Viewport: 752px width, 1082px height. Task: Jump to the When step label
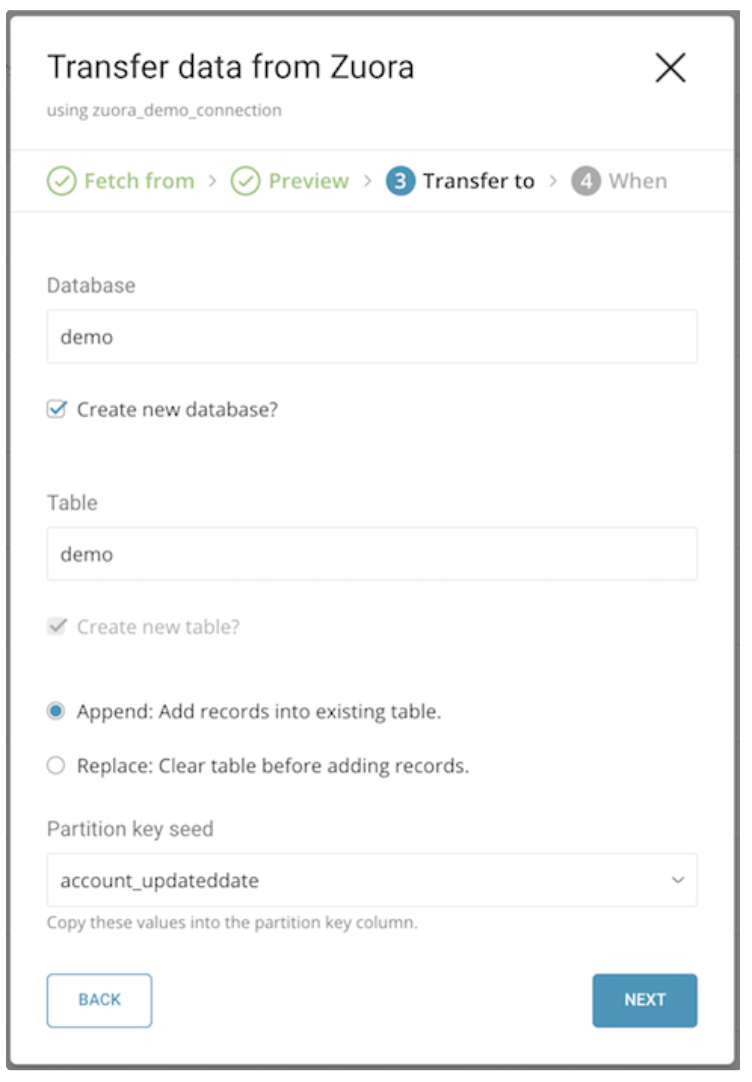637,181
